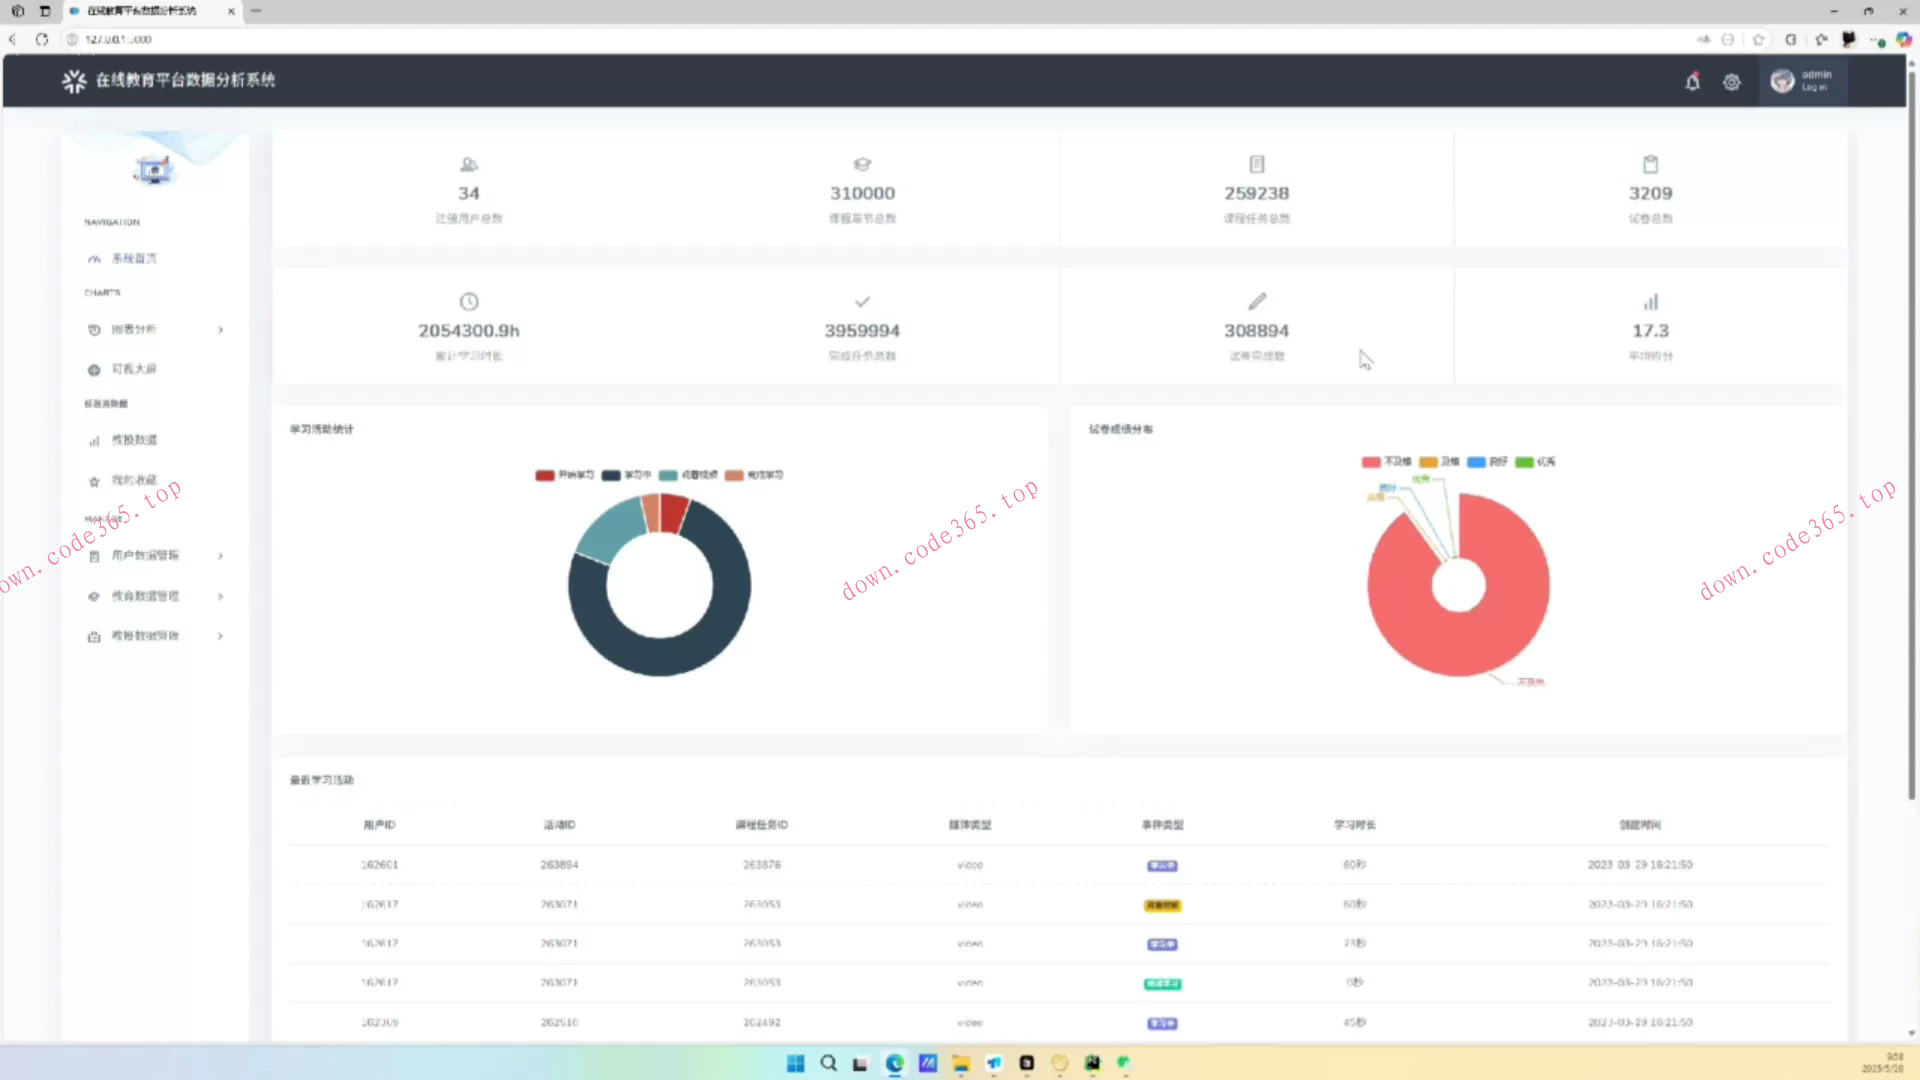Open 系统首页 in the navigation sidebar
This screenshot has width=1920, height=1080.
coord(134,258)
